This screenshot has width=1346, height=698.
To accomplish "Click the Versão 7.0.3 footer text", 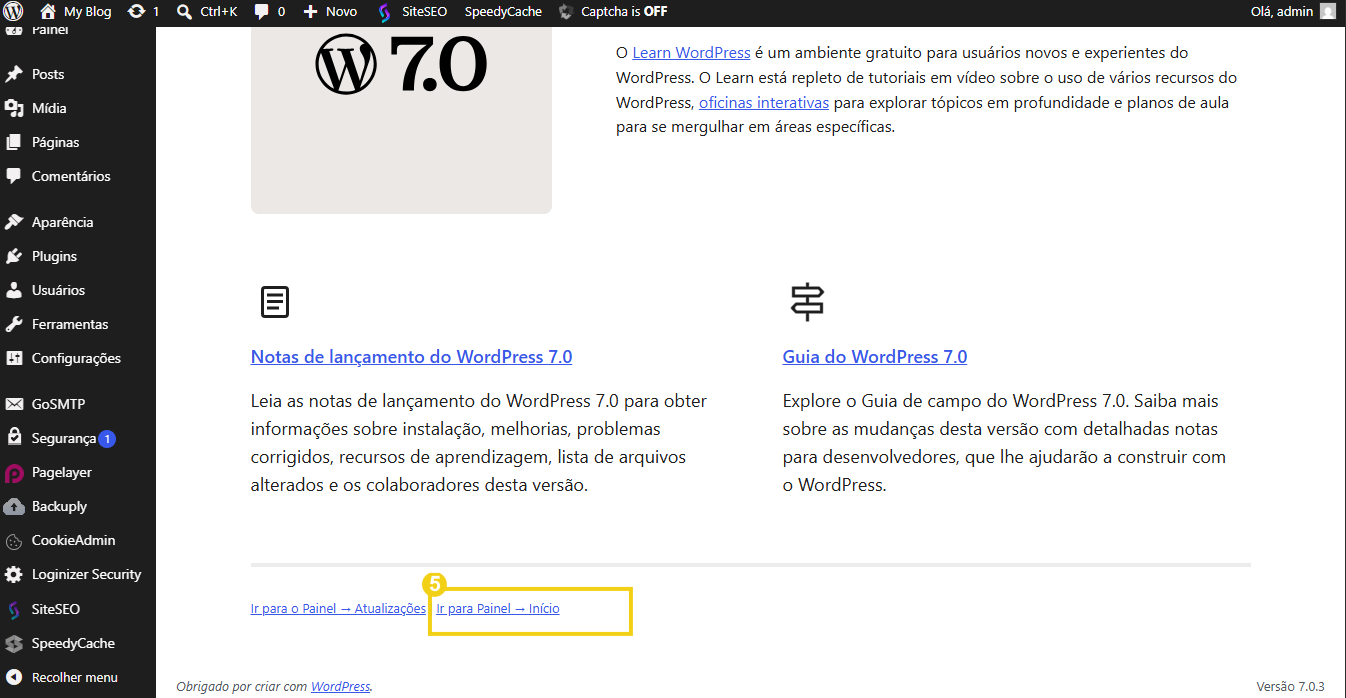I will [x=1290, y=686].
